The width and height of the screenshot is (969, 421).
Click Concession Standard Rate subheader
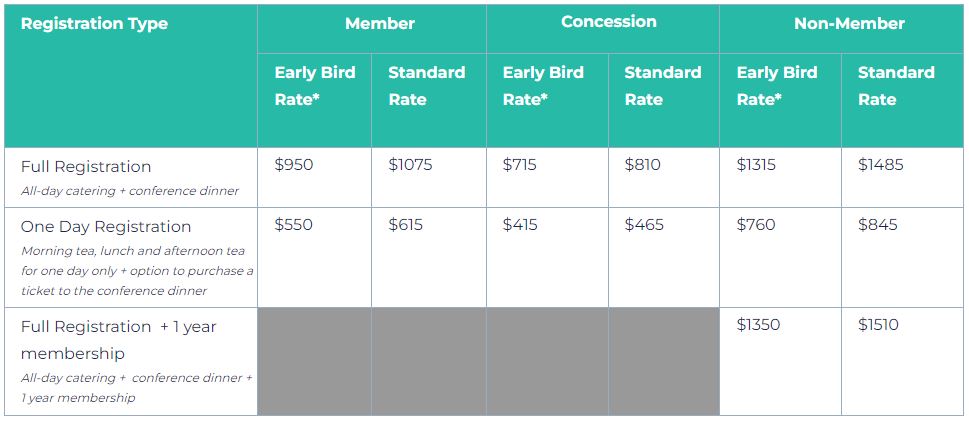[662, 86]
